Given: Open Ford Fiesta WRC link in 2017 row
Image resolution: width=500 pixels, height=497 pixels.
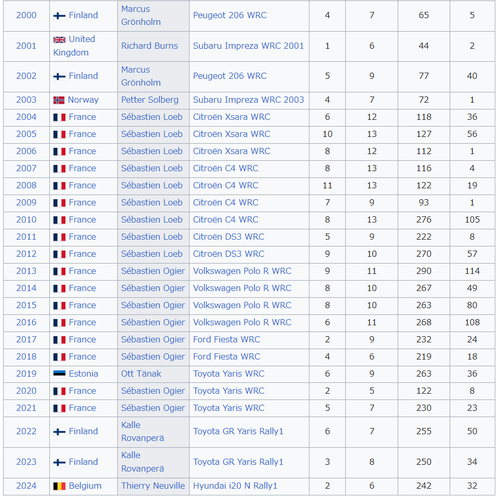Looking at the screenshot, I should pyautogui.click(x=226, y=339).
